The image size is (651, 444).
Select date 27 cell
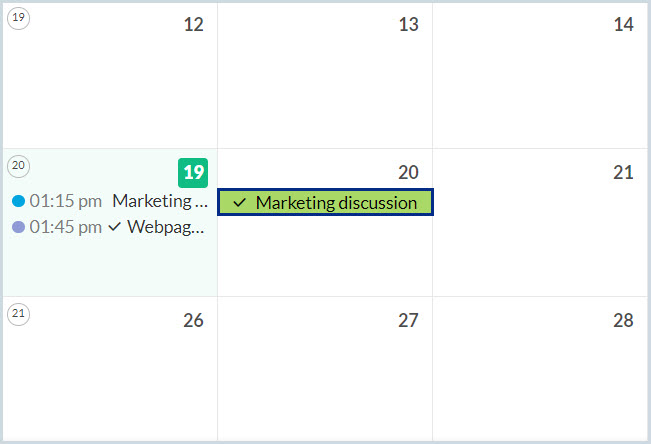(325, 375)
